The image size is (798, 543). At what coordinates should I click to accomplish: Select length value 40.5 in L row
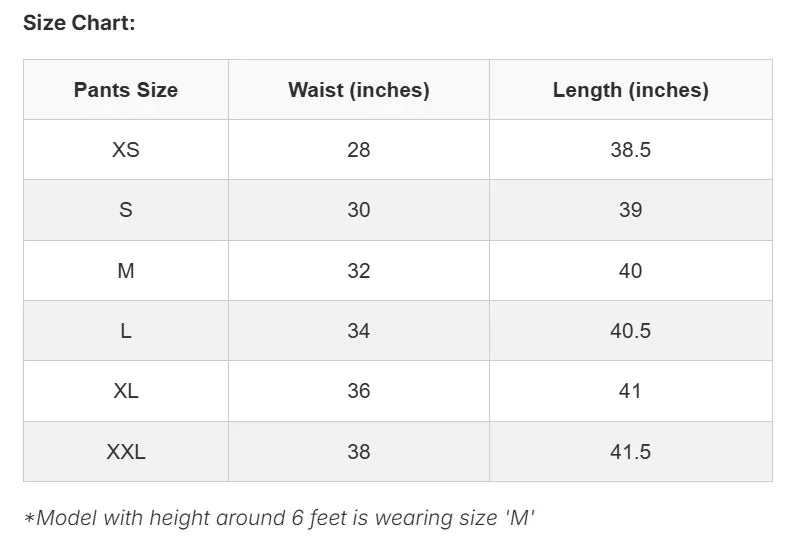tap(630, 331)
